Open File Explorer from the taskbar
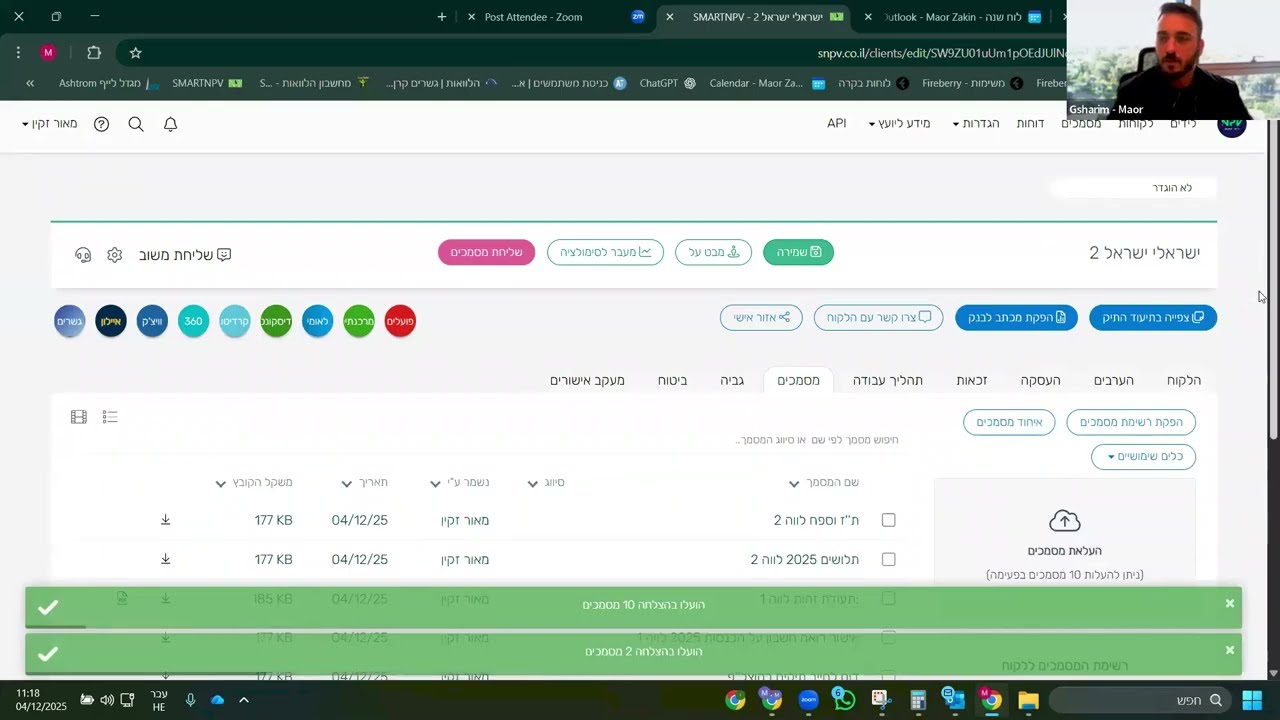The image size is (1280, 720). (1028, 700)
